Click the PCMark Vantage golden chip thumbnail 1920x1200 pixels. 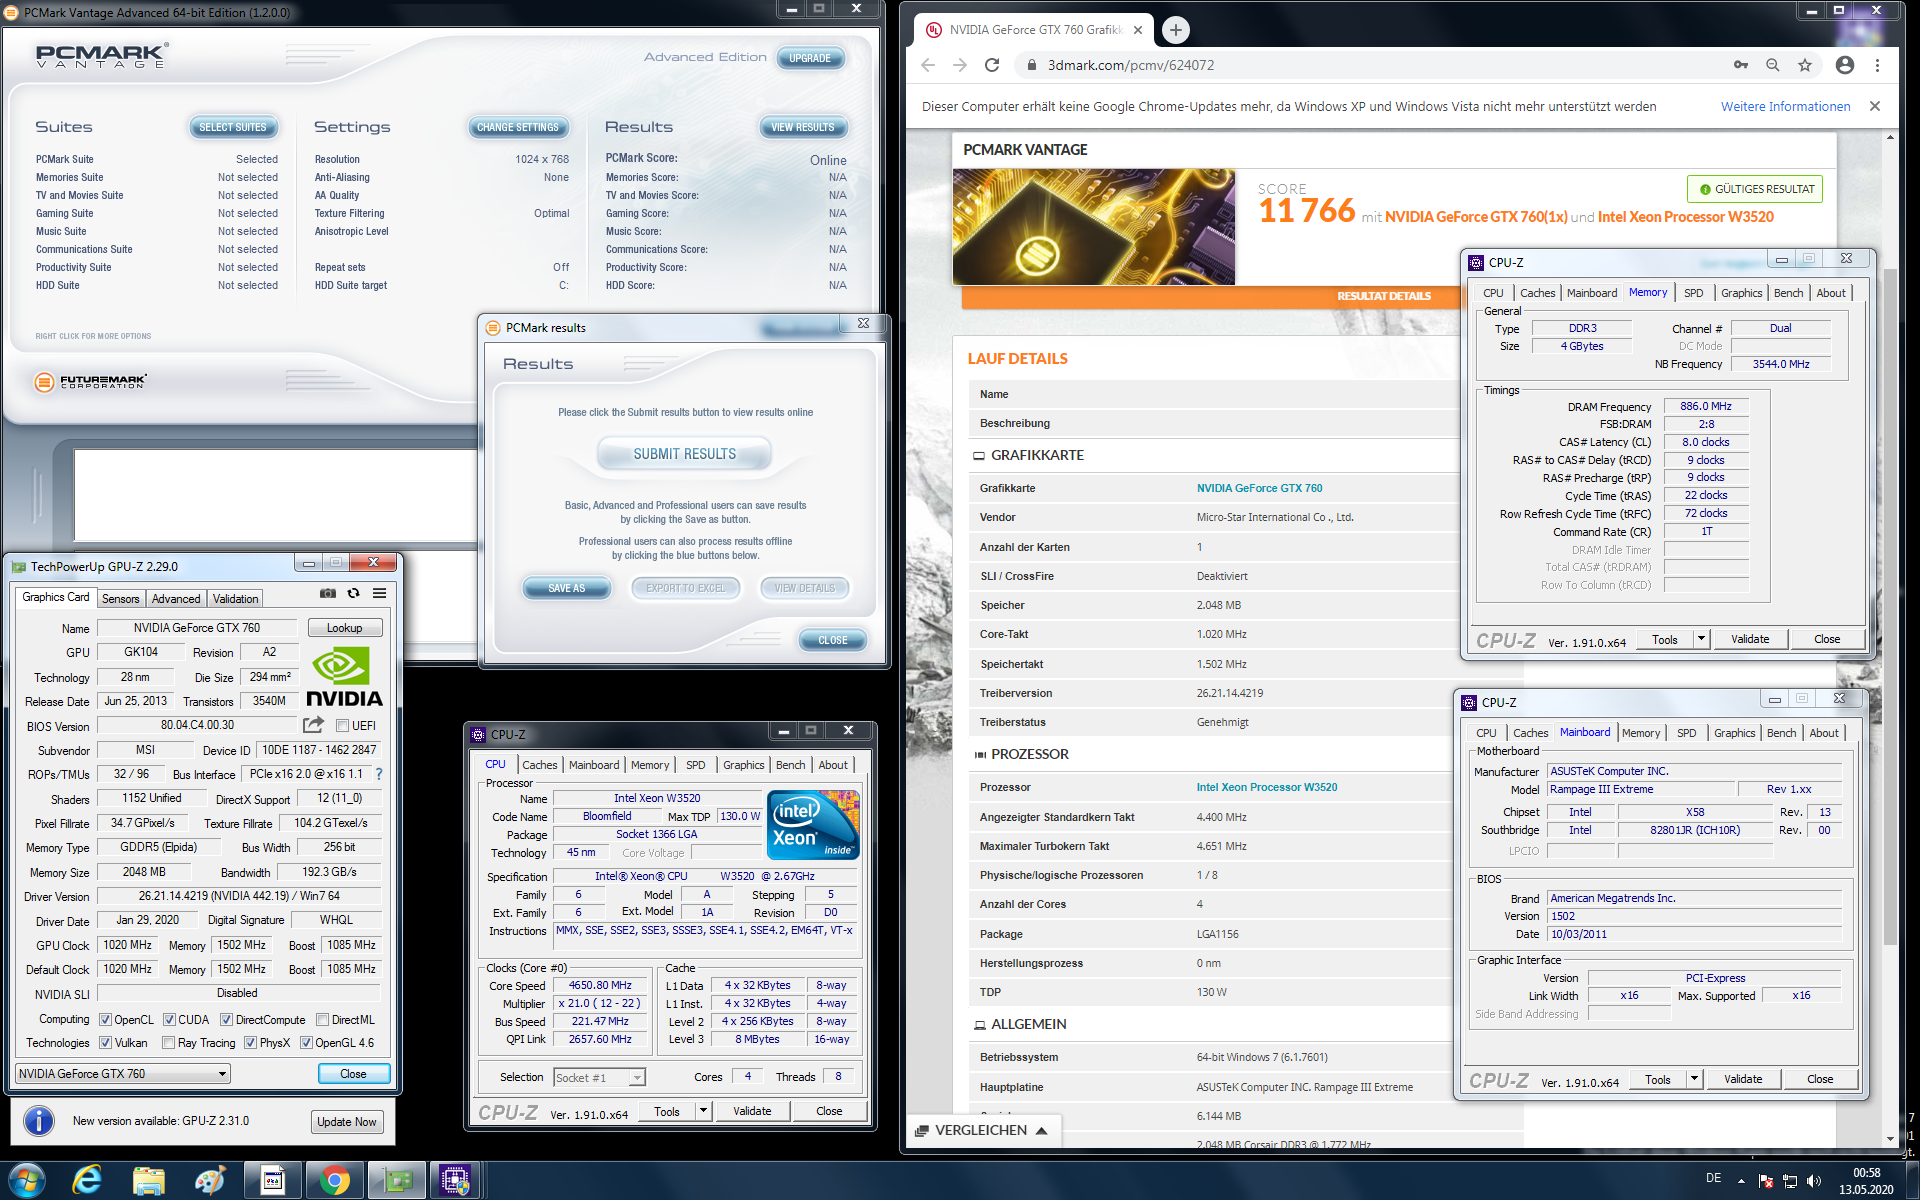[x=1093, y=227]
